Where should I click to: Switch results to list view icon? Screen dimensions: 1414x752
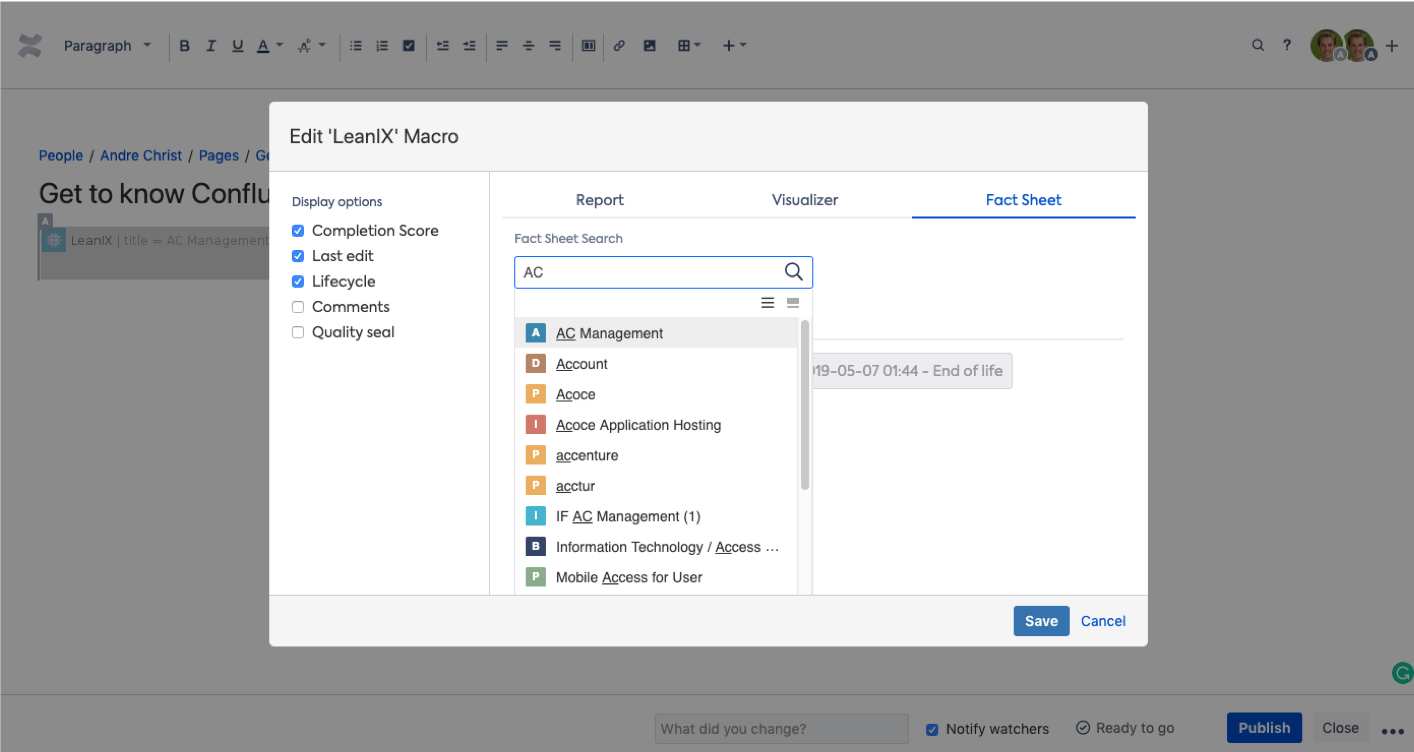768,303
